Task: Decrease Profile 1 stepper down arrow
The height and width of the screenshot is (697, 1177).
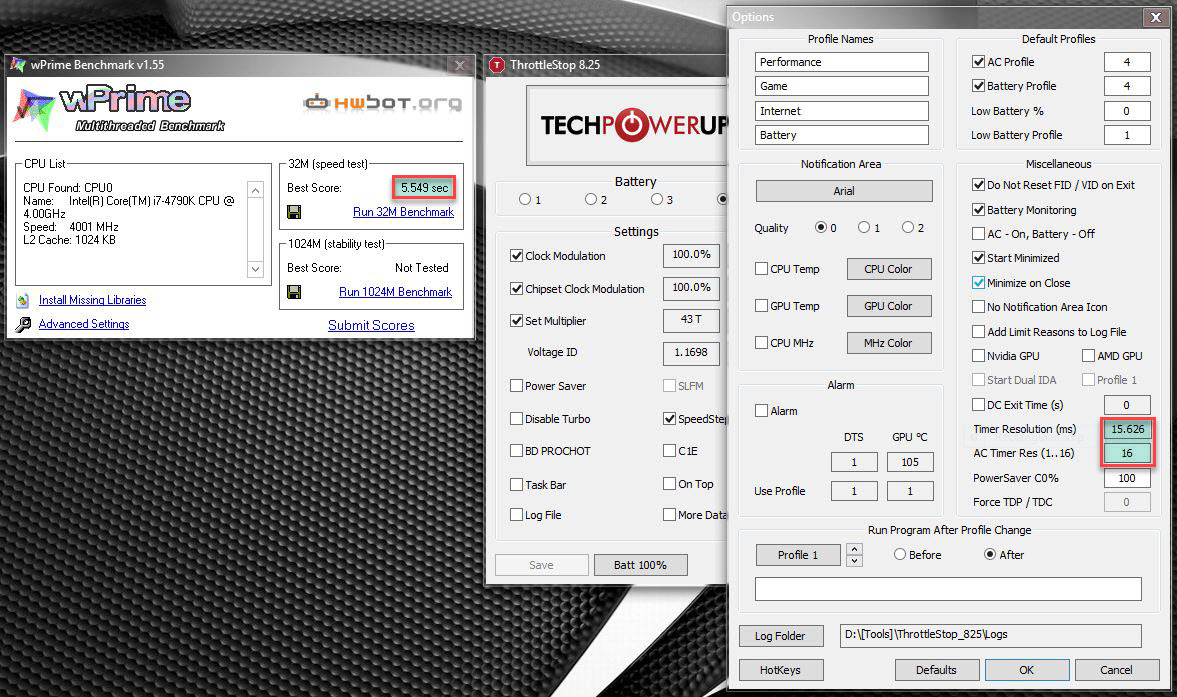Action: coord(854,561)
